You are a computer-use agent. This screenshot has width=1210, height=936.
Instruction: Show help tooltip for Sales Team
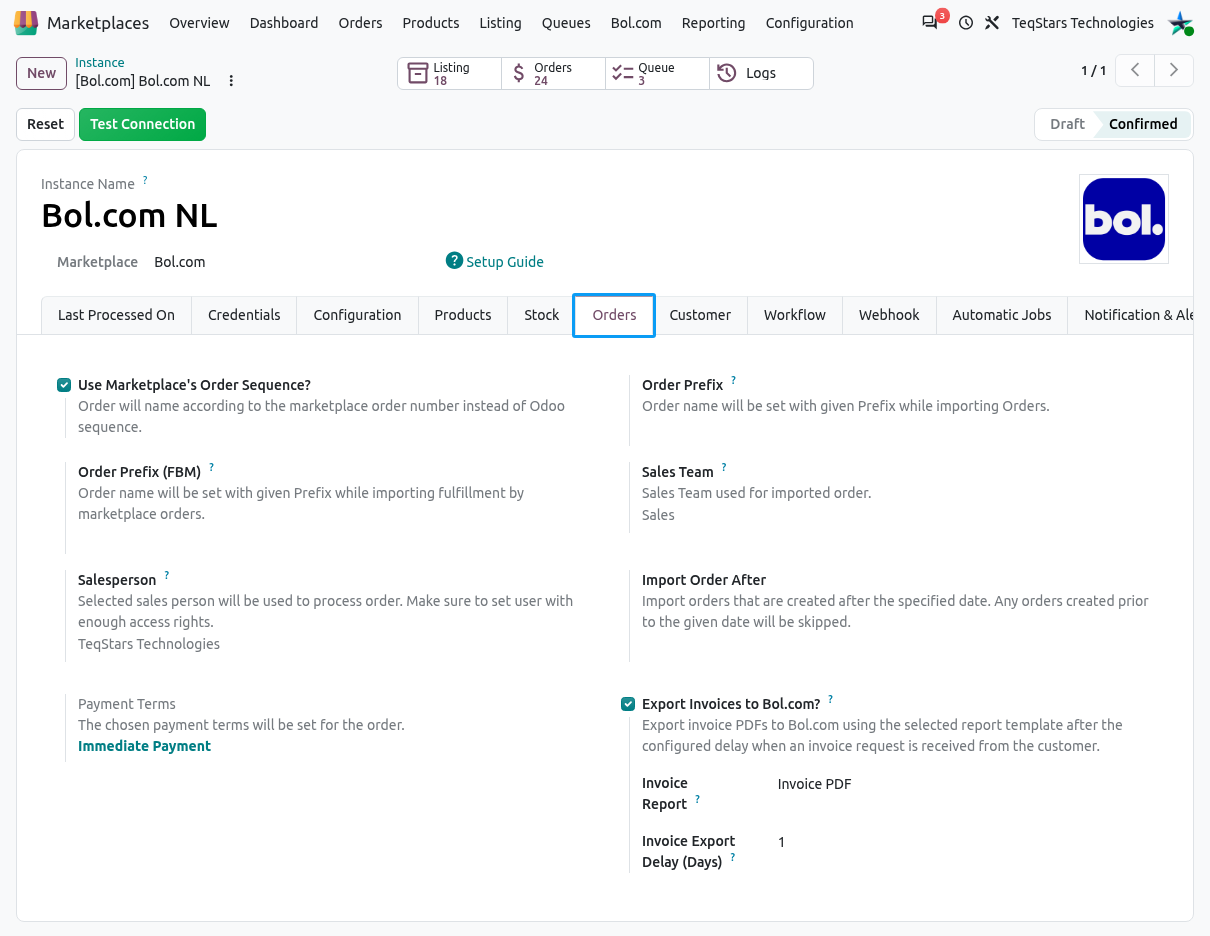(724, 467)
